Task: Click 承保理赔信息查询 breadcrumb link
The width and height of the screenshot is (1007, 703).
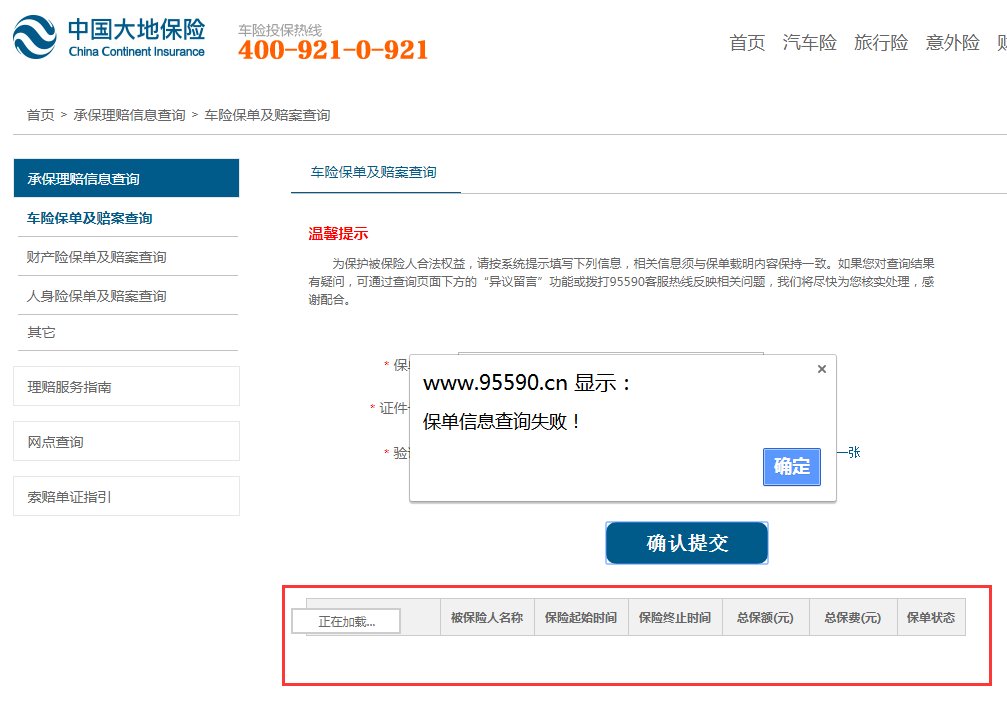Action: 129,115
